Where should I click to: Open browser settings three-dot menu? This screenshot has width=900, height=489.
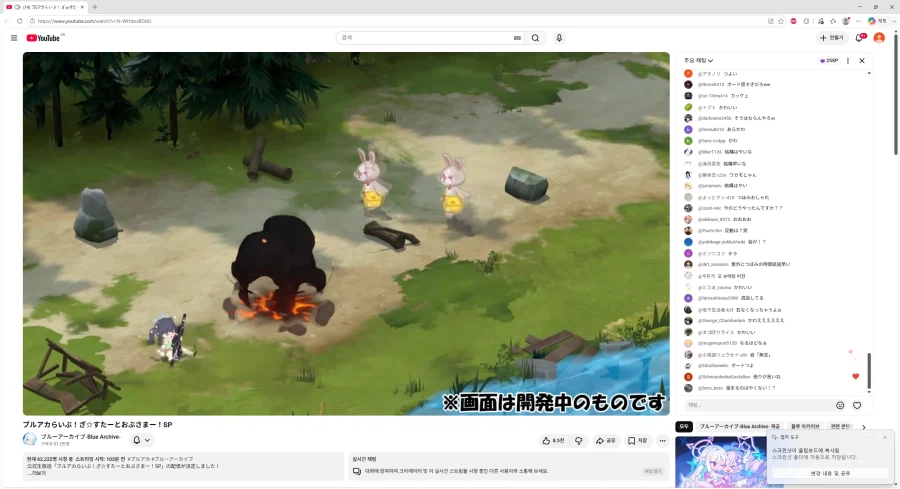pyautogui.click(x=859, y=21)
